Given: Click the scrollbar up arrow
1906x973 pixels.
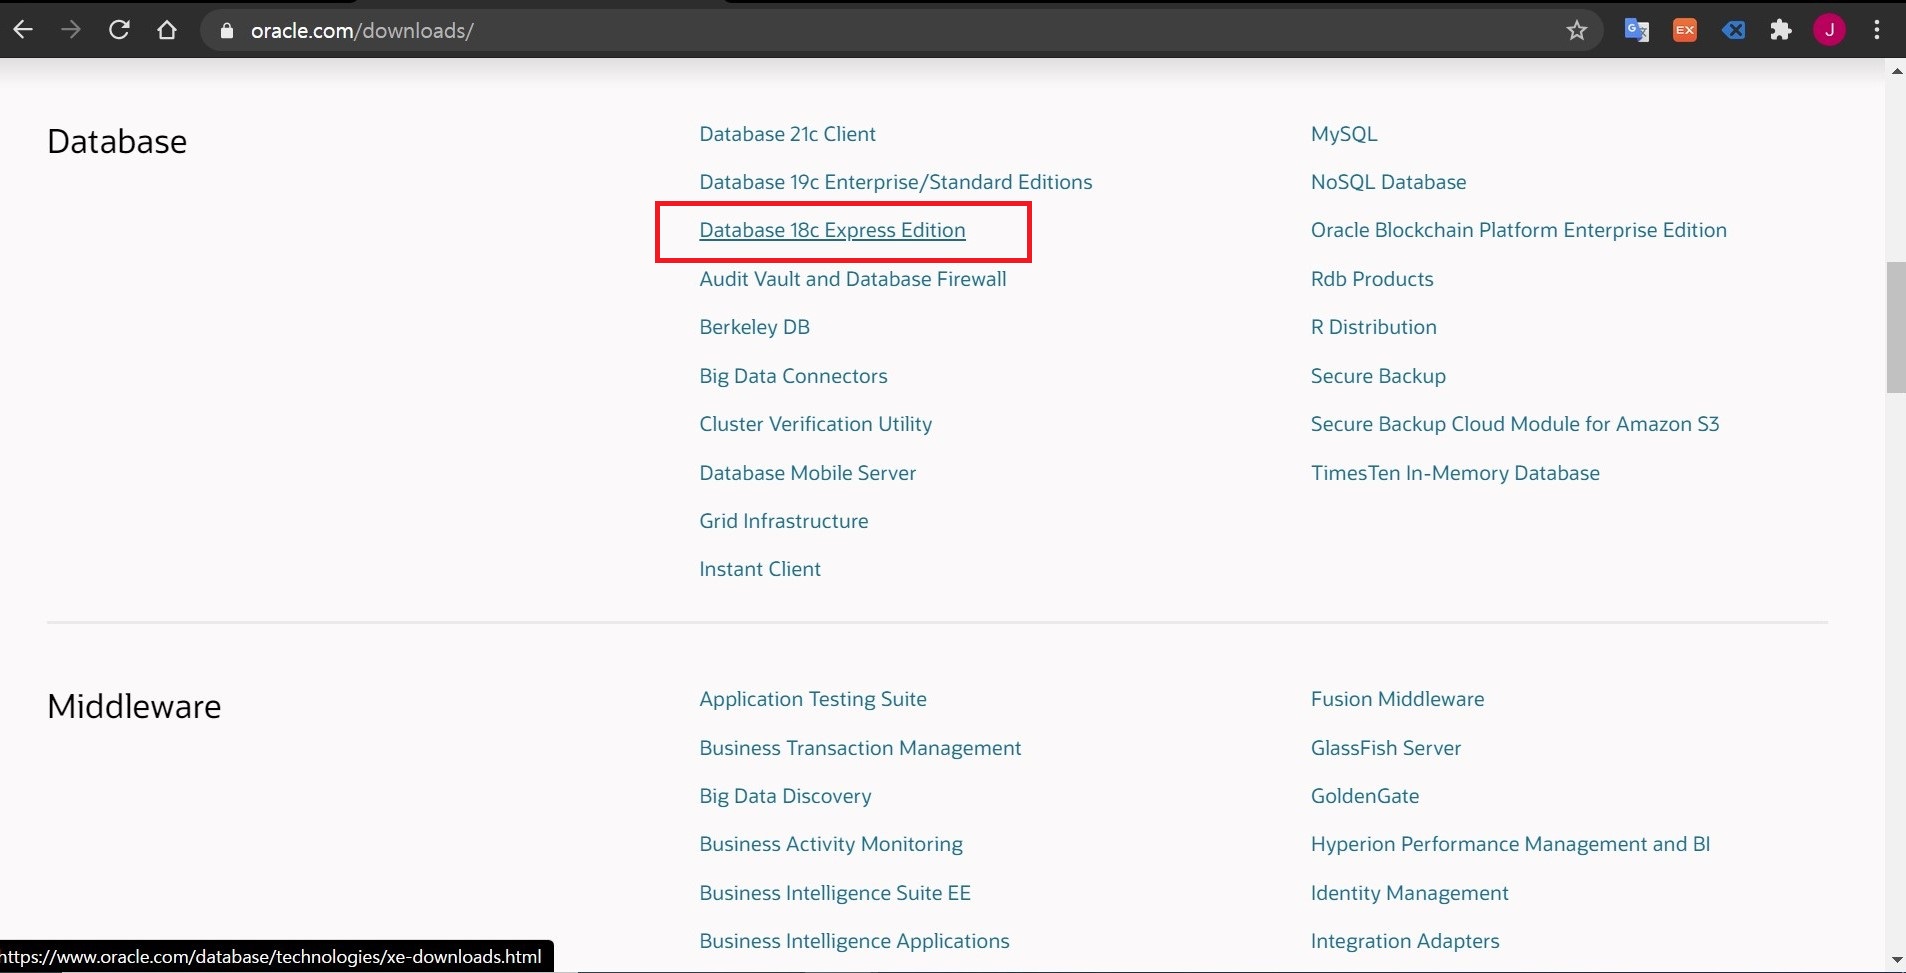Looking at the screenshot, I should coord(1896,71).
